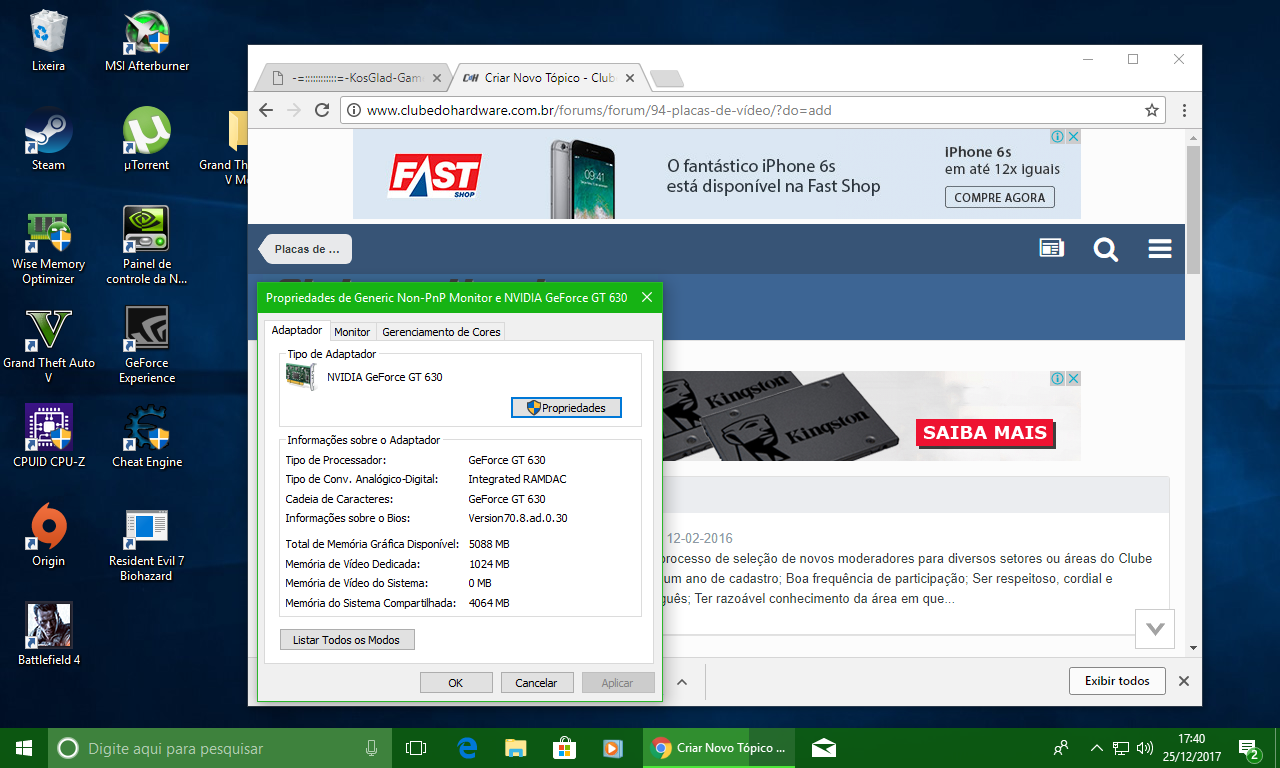Click the Windows search box
The width and height of the screenshot is (1280, 768).
(220, 748)
